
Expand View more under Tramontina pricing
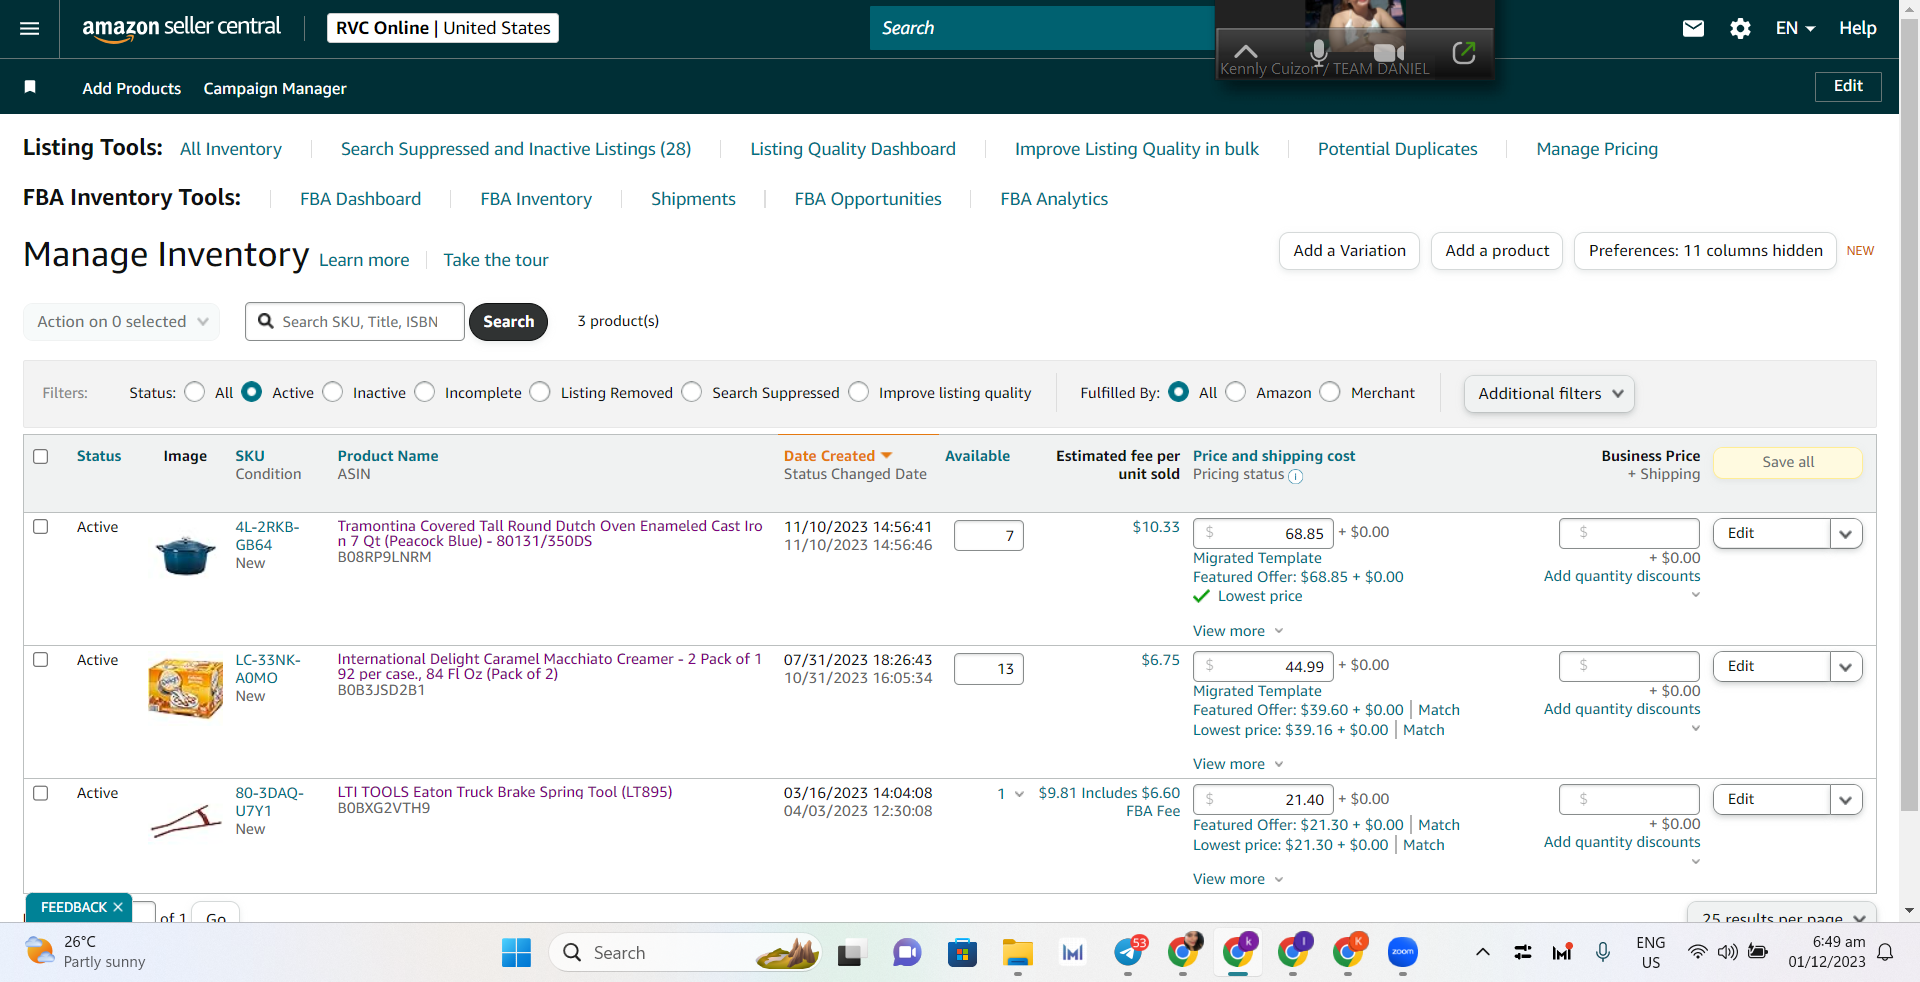click(x=1238, y=631)
